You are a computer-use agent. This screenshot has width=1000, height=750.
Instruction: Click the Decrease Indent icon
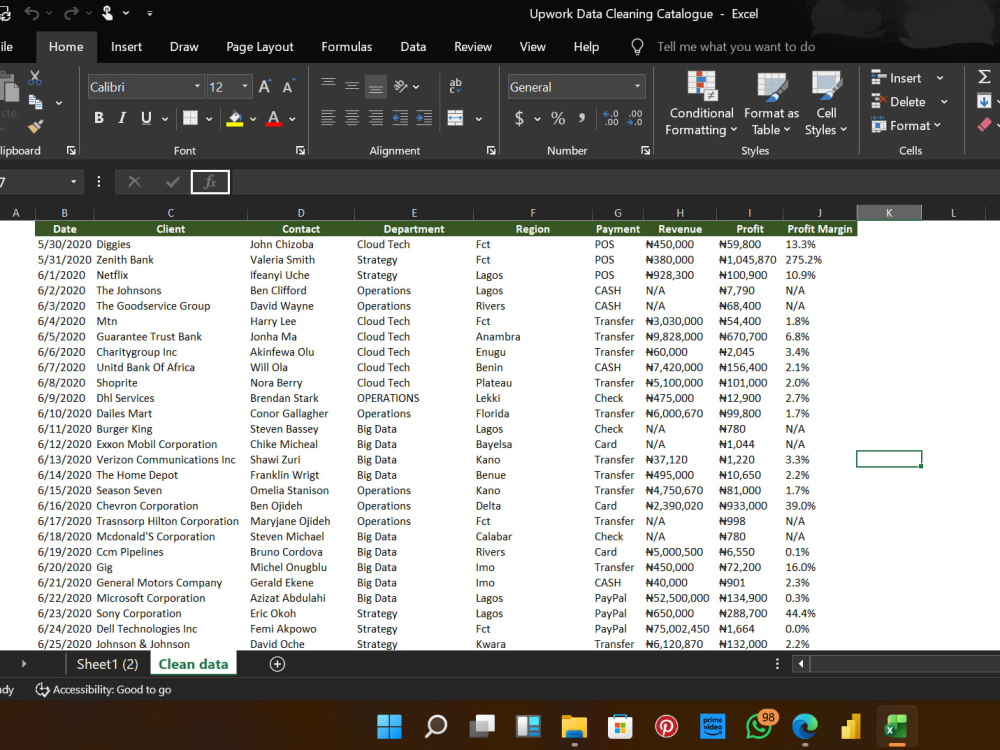(400, 117)
